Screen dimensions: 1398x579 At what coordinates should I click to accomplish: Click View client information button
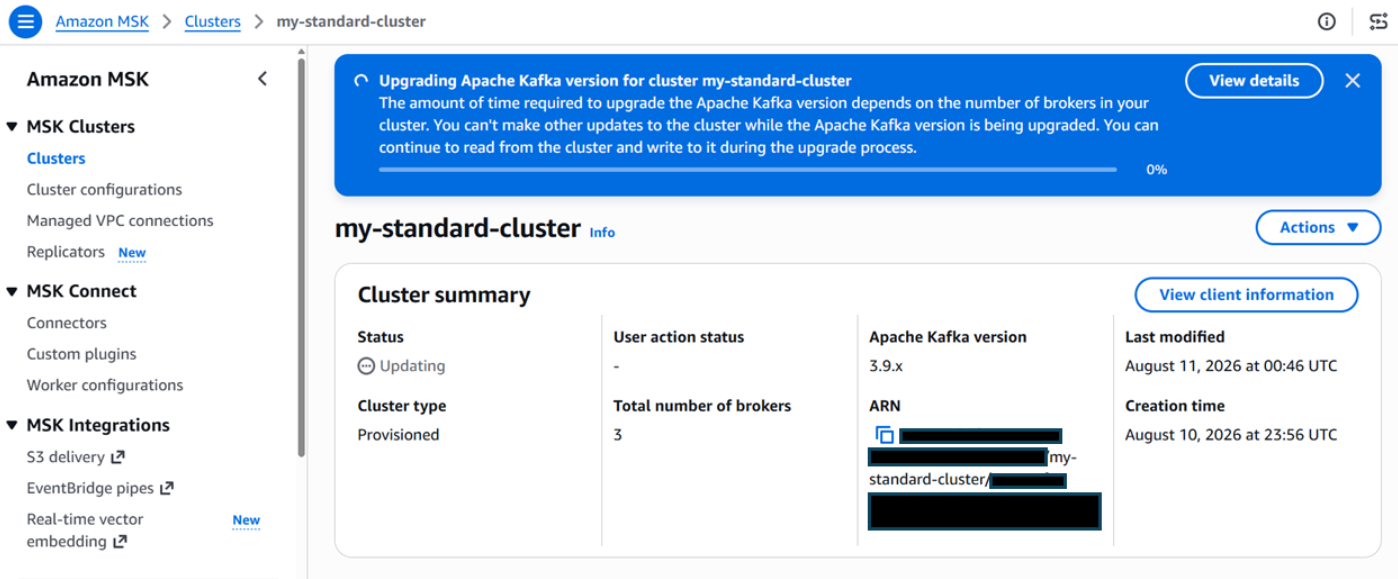click(1246, 295)
